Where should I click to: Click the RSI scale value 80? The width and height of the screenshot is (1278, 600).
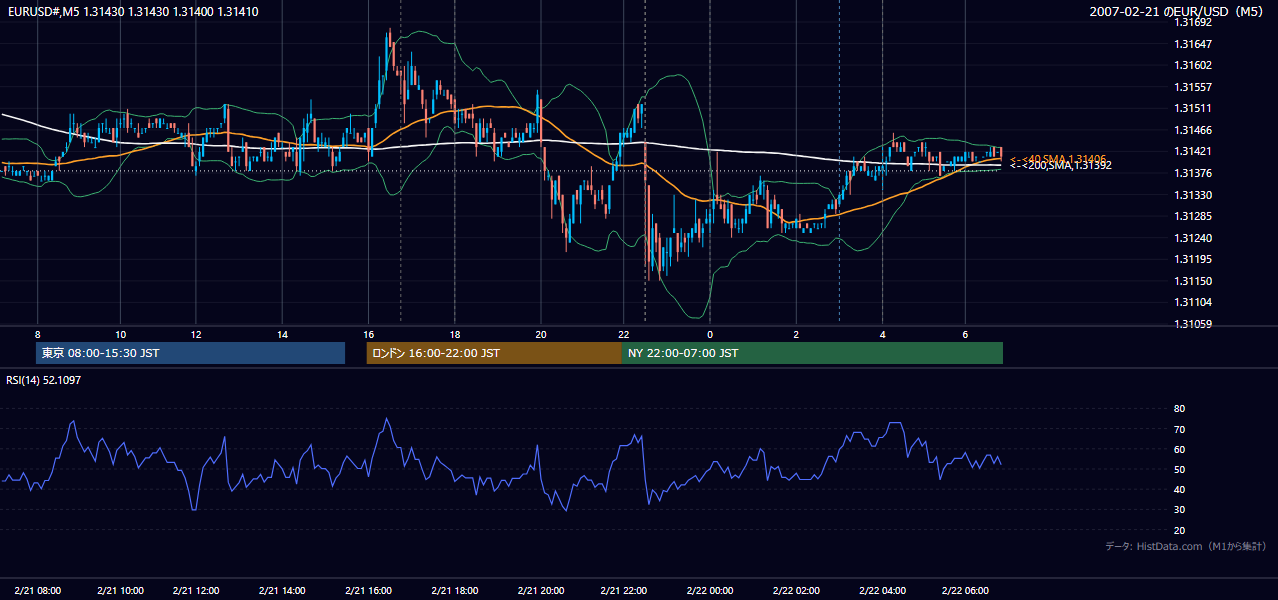pos(1180,409)
